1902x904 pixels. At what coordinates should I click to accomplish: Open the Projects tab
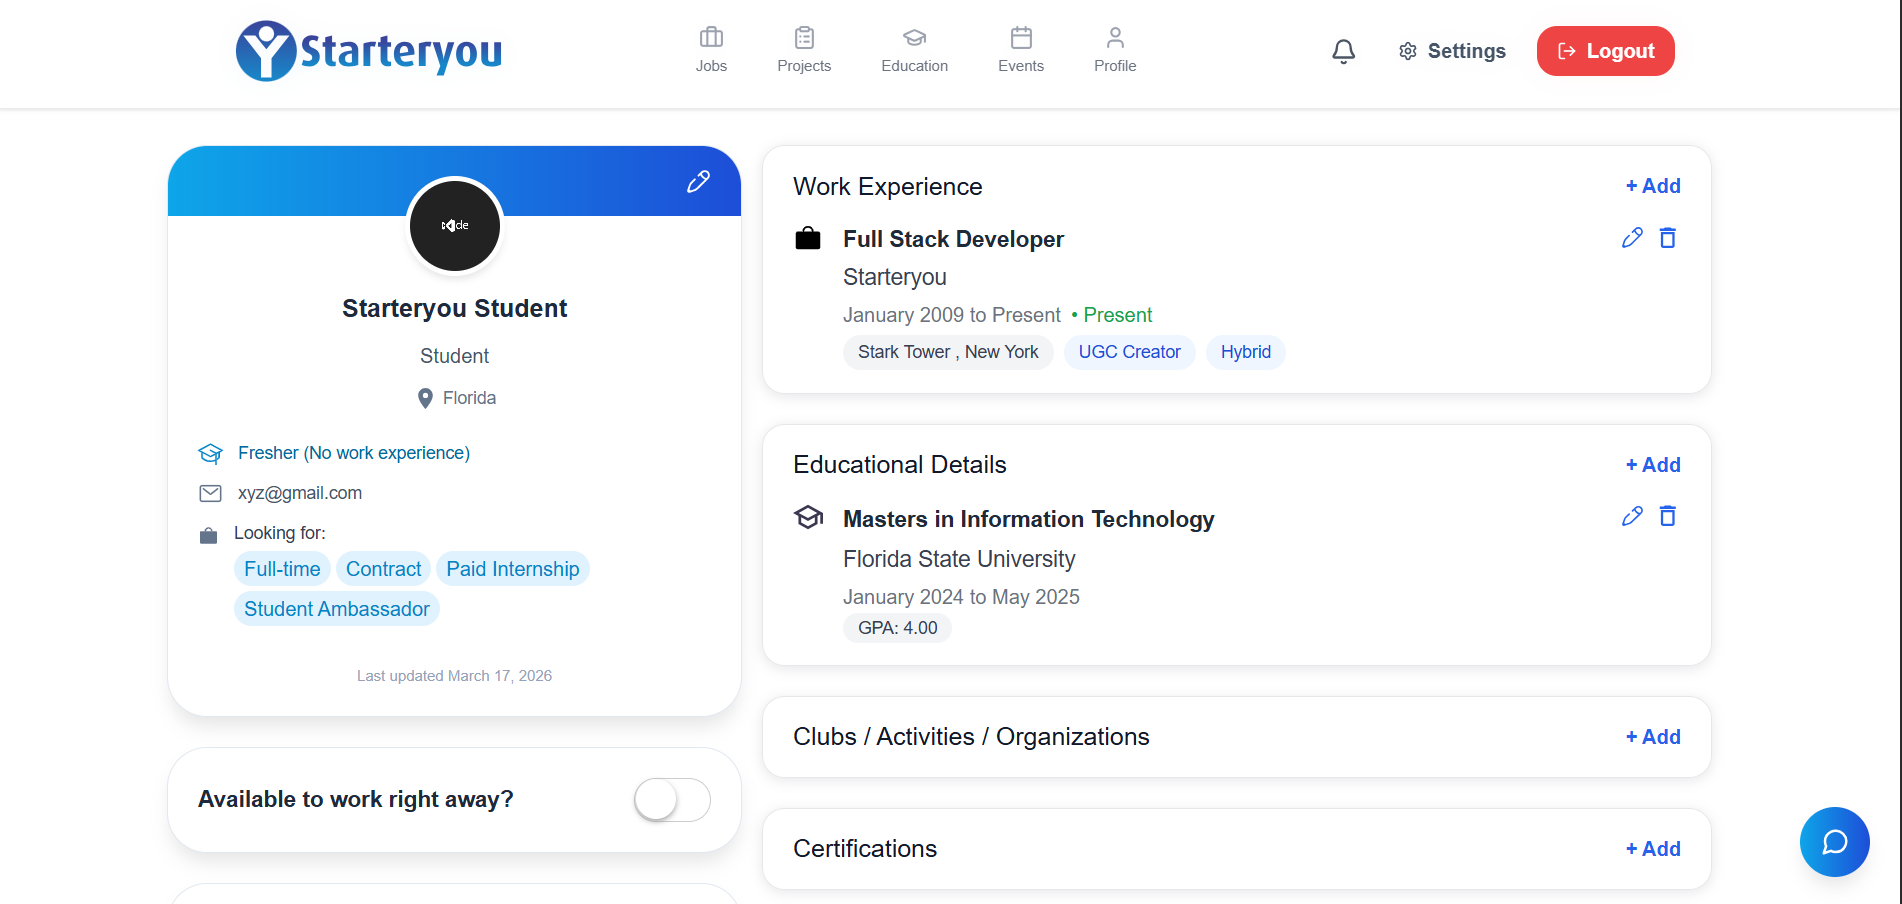804,50
